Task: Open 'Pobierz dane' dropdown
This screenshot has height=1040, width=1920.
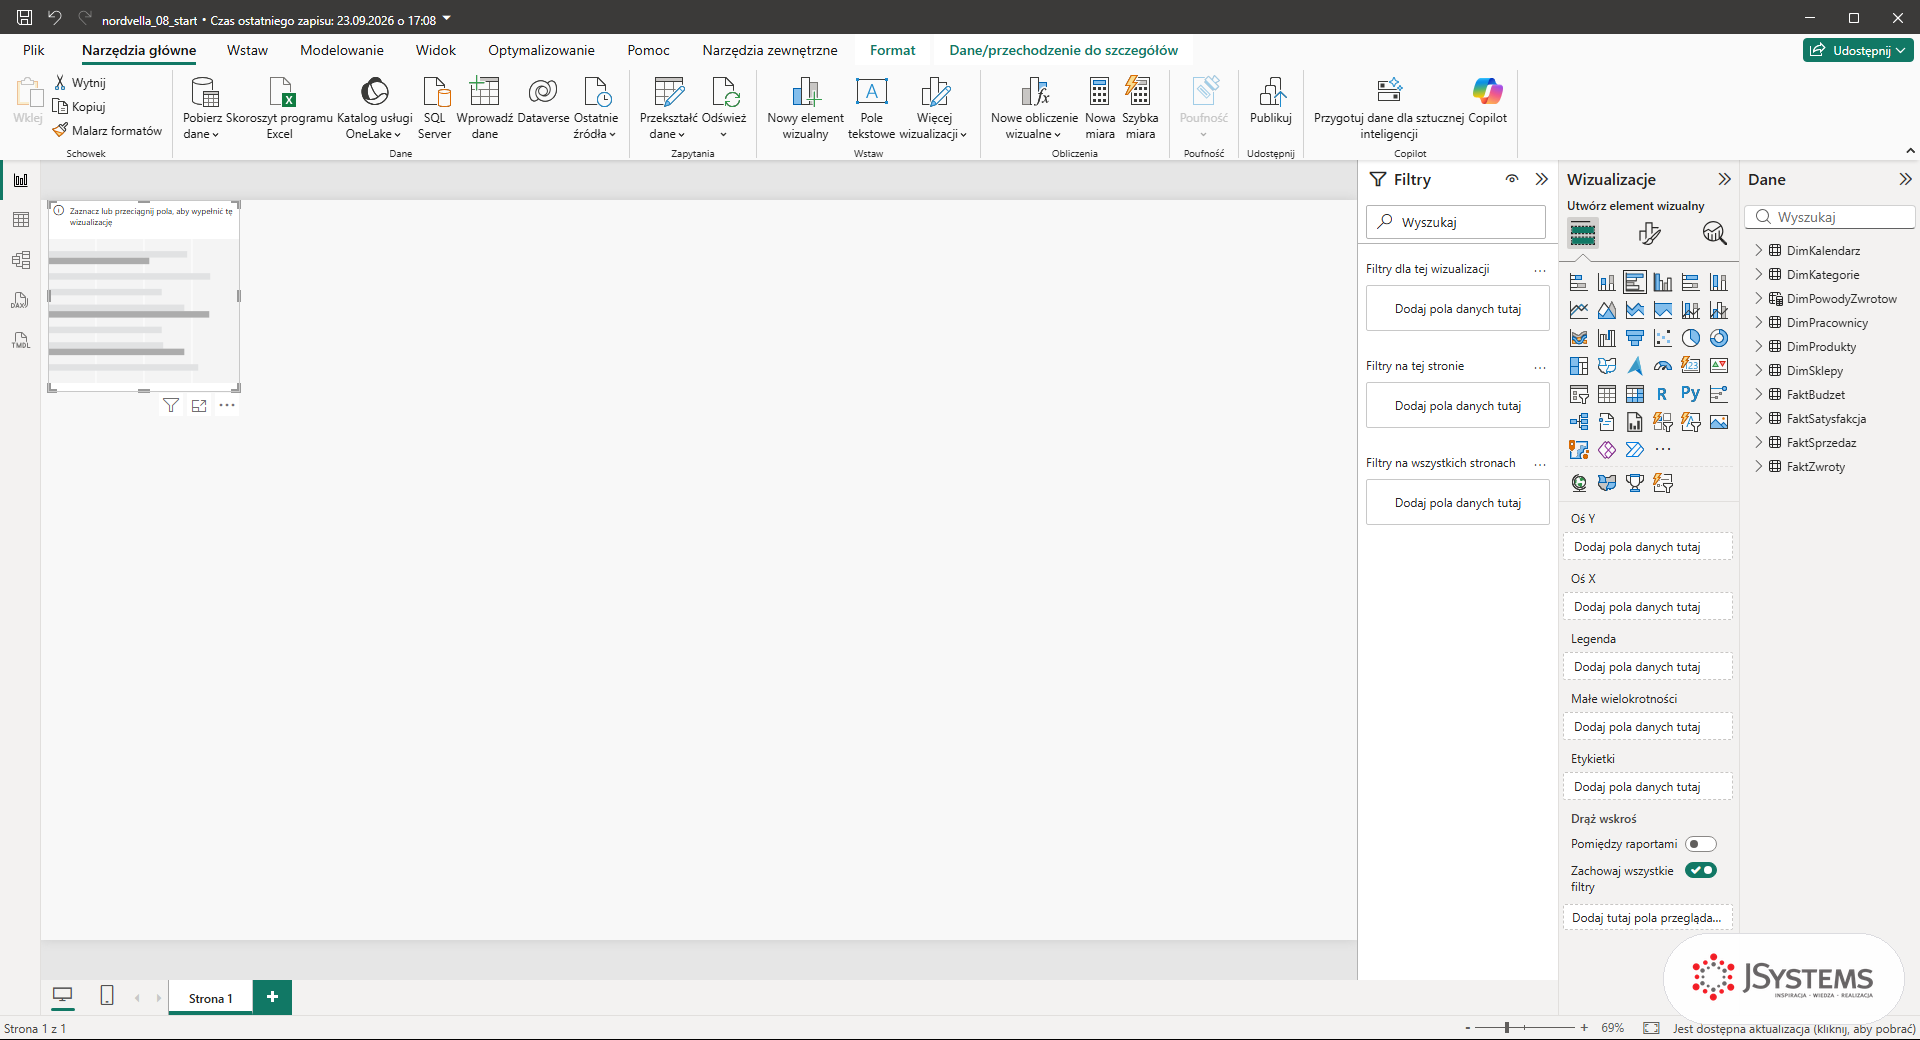Action: [202, 108]
